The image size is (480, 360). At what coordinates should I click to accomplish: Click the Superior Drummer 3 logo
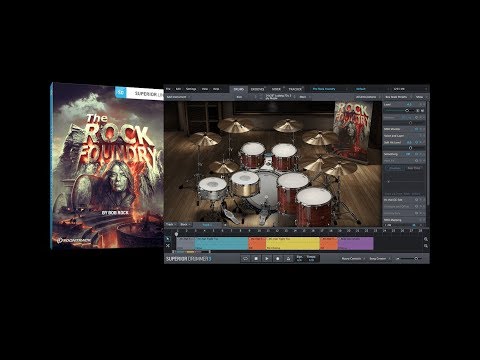(188, 259)
